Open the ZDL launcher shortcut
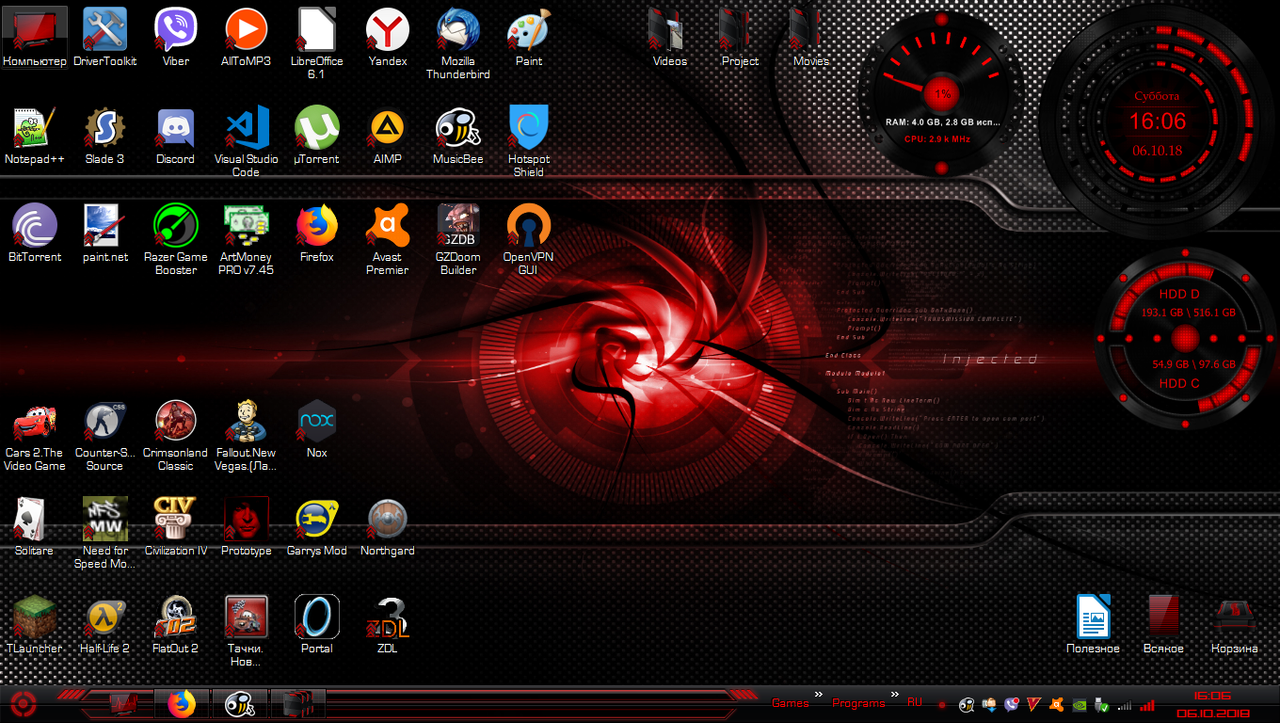 (x=387, y=626)
